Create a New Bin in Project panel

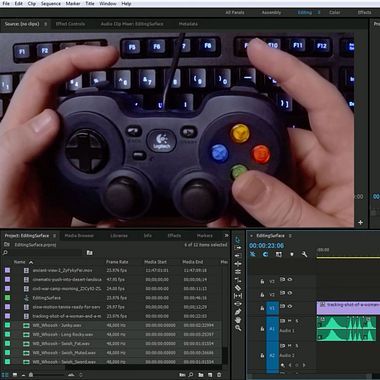(x=201, y=375)
